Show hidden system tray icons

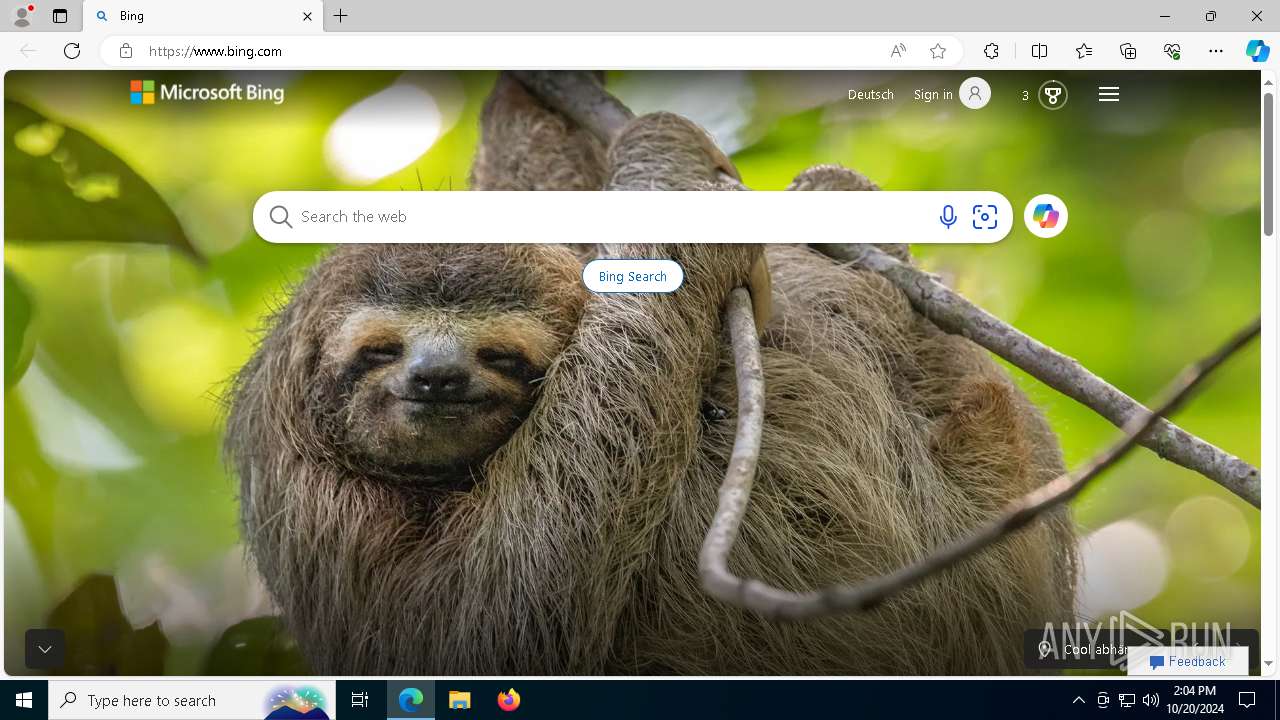click(1078, 700)
